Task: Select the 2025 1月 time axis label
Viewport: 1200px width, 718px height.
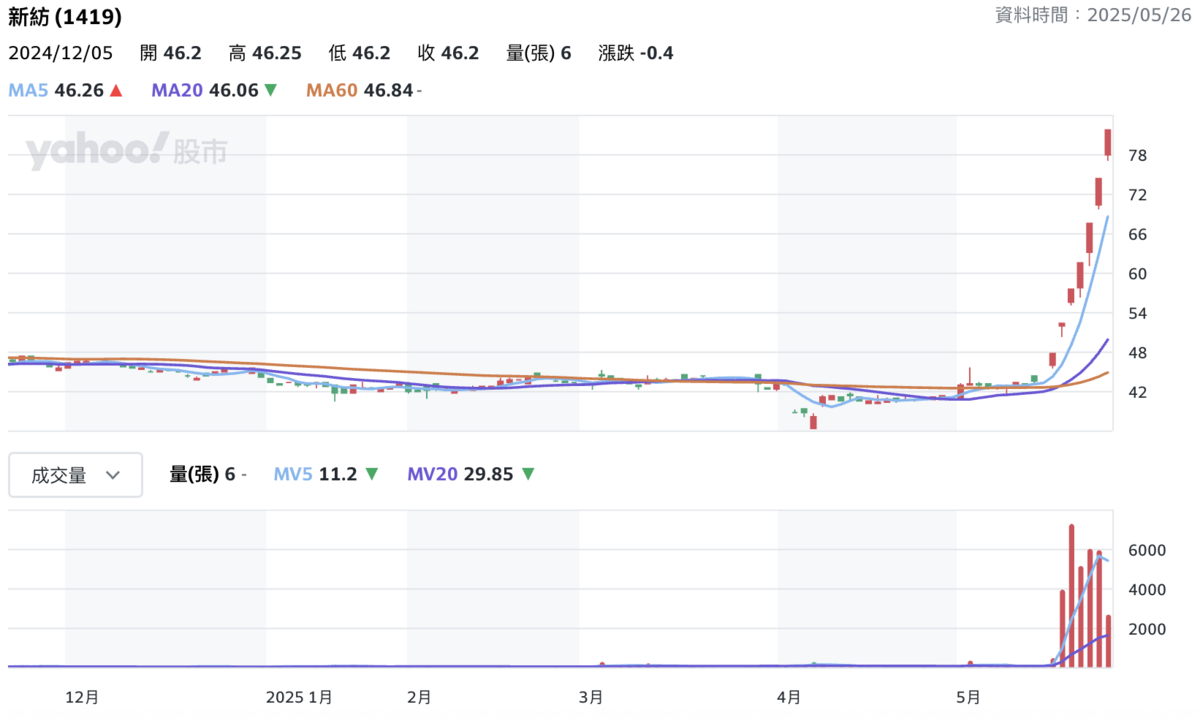Action: pyautogui.click(x=300, y=696)
